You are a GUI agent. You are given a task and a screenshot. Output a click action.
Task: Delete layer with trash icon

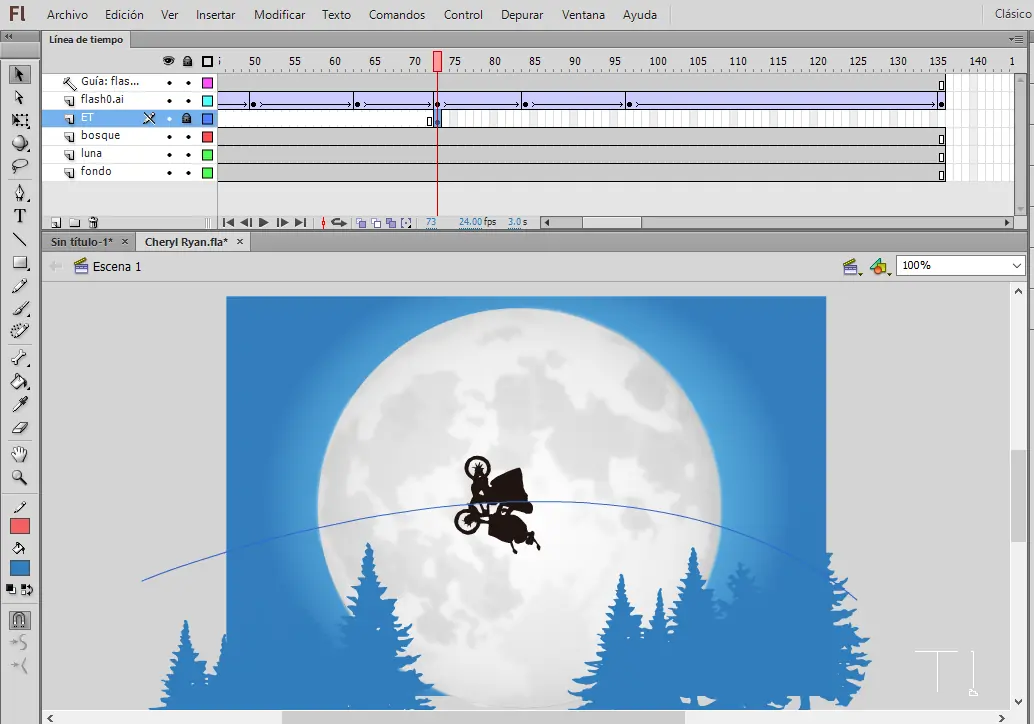(x=93, y=223)
